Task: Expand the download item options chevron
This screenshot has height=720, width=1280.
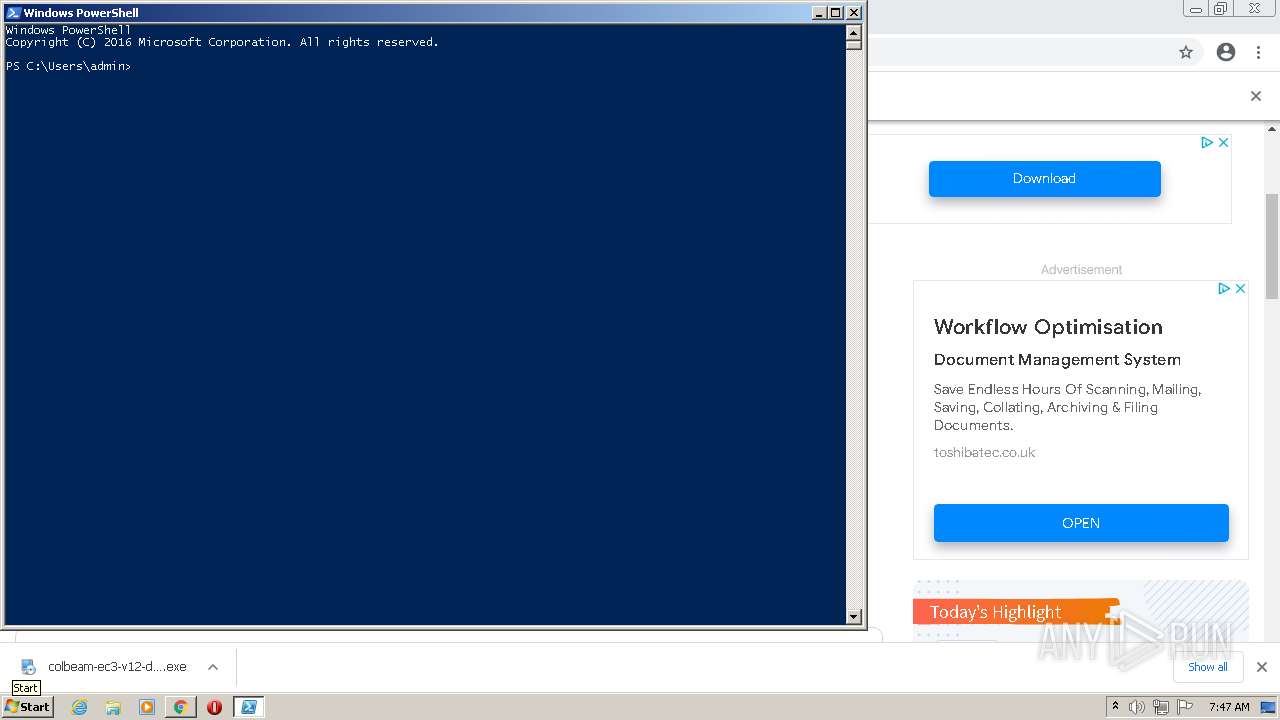Action: (x=213, y=667)
